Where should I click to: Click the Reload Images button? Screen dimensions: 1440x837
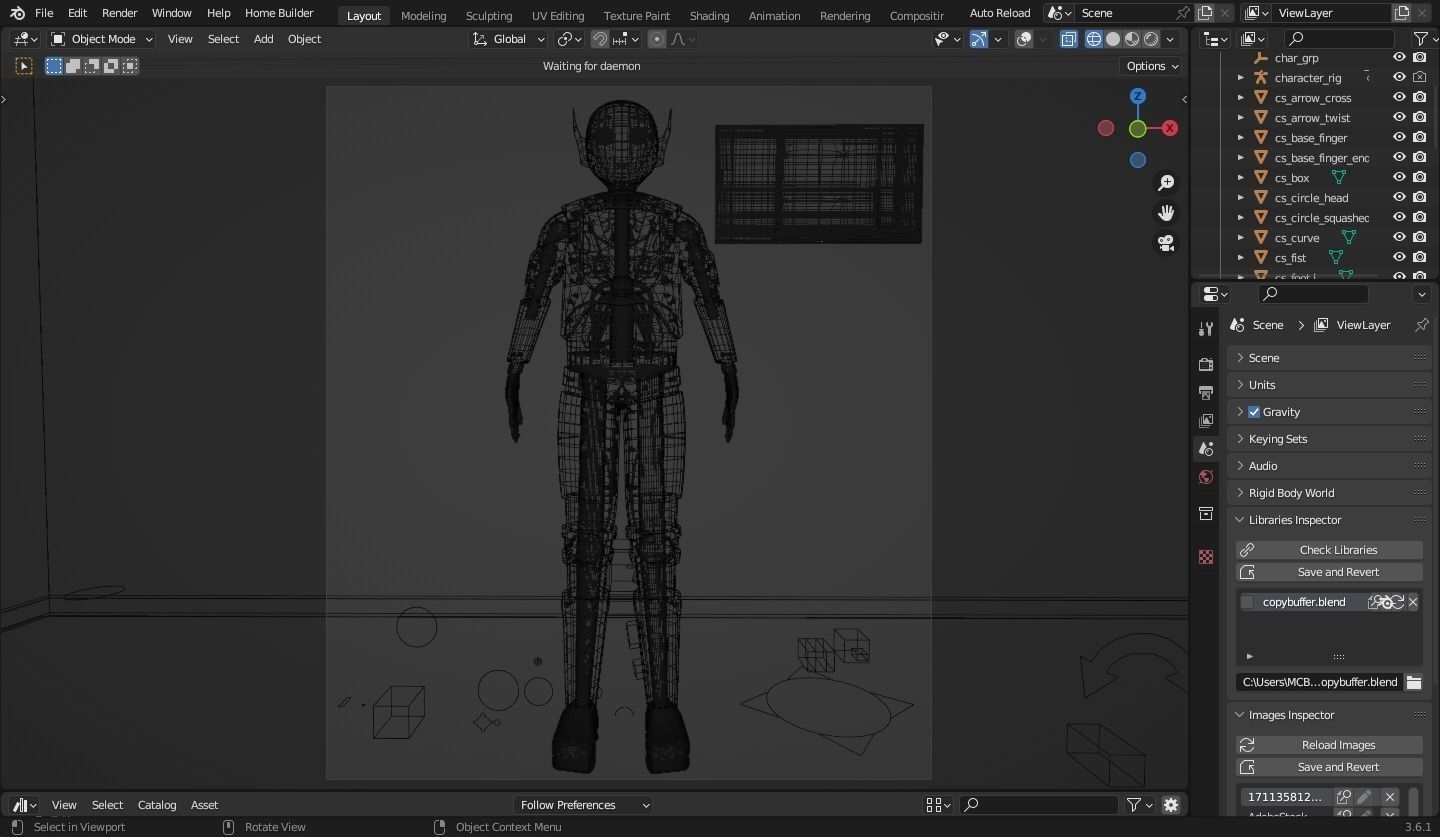tap(1329, 745)
